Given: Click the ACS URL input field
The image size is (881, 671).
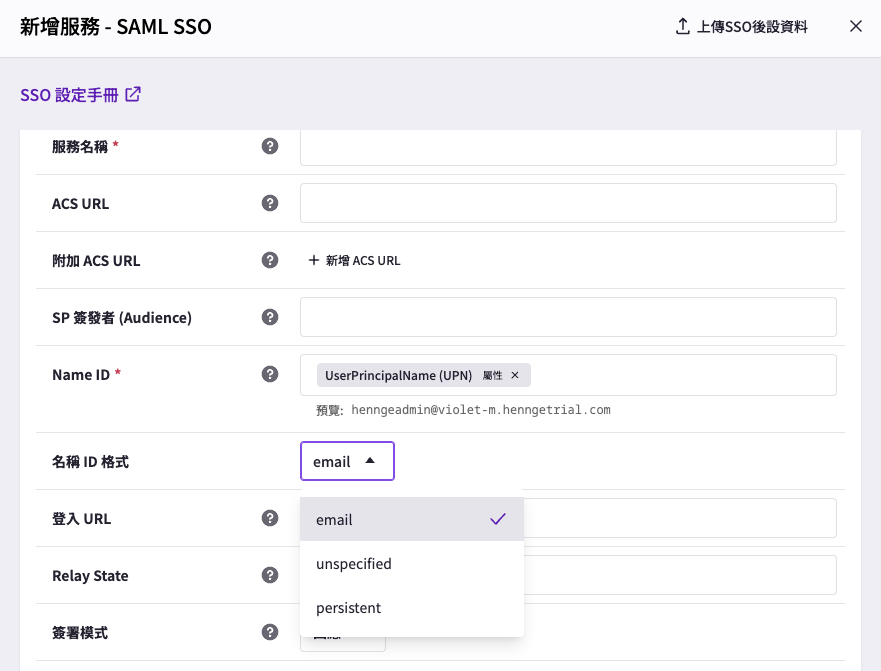Looking at the screenshot, I should coord(568,203).
